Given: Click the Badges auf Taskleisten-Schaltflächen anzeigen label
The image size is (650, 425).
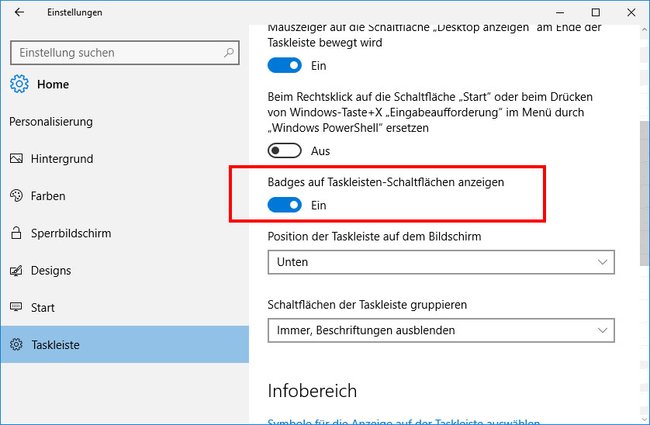Looking at the screenshot, I should pos(386,182).
